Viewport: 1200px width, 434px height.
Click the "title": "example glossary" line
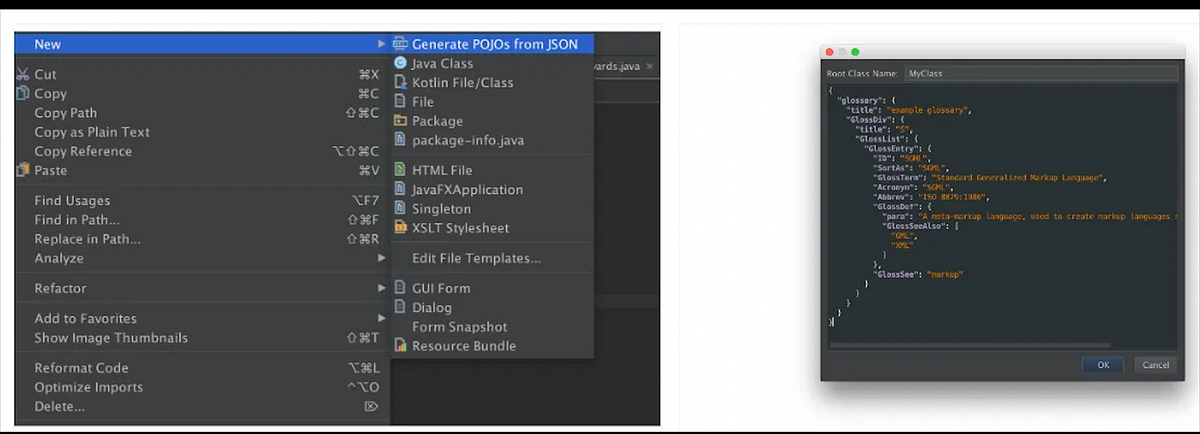coord(908,109)
